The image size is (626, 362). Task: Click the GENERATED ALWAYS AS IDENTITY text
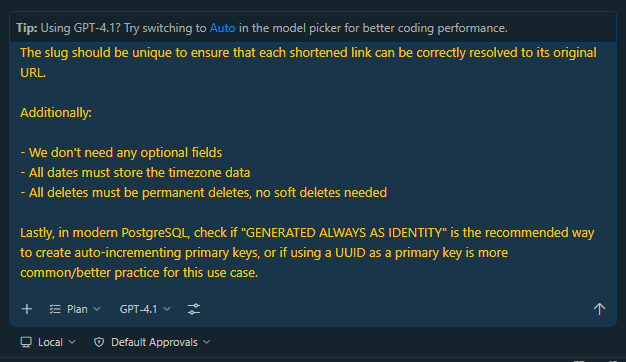point(344,232)
